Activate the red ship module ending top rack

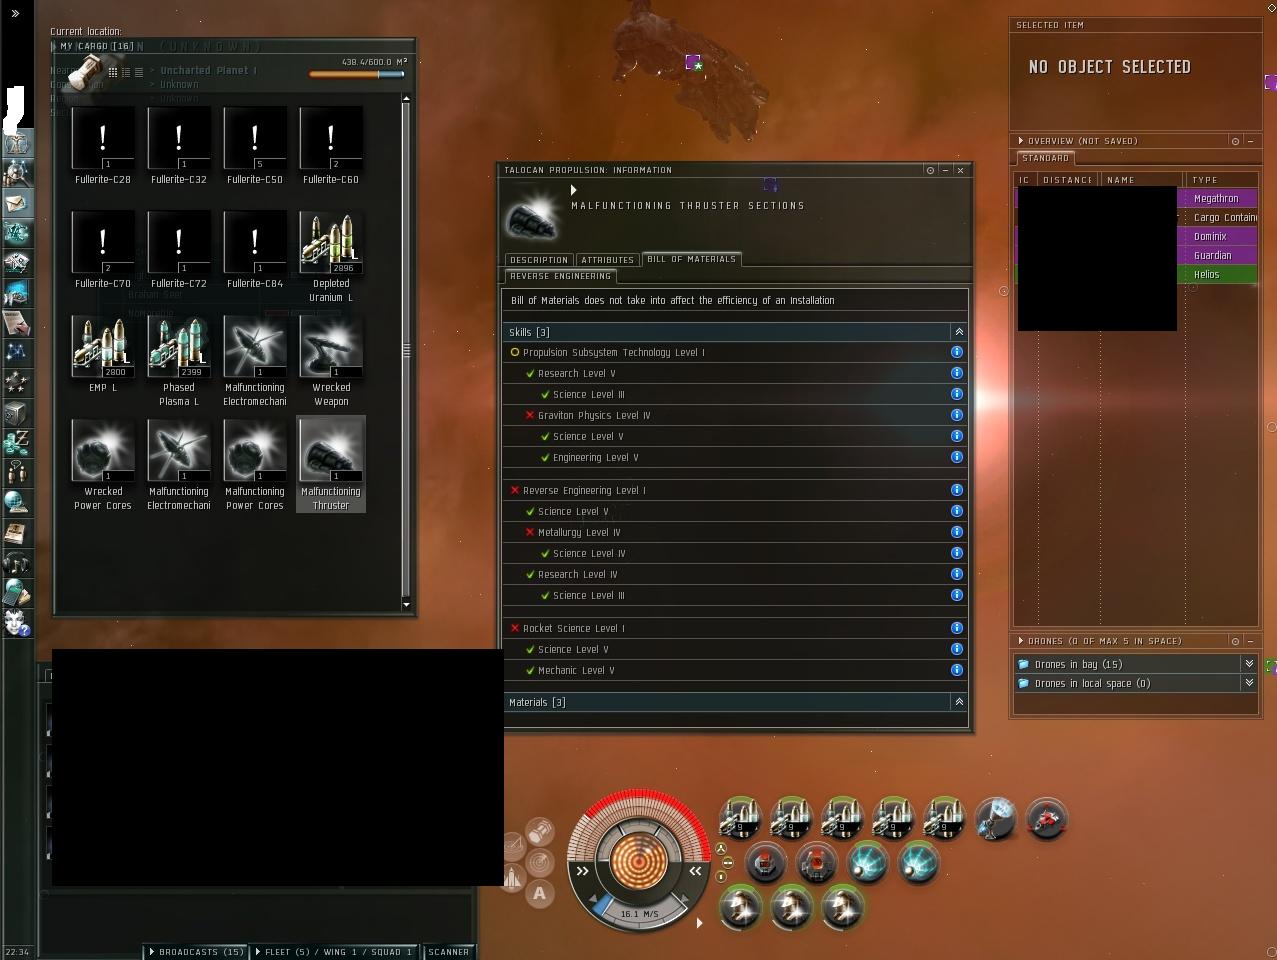[x=1047, y=818]
